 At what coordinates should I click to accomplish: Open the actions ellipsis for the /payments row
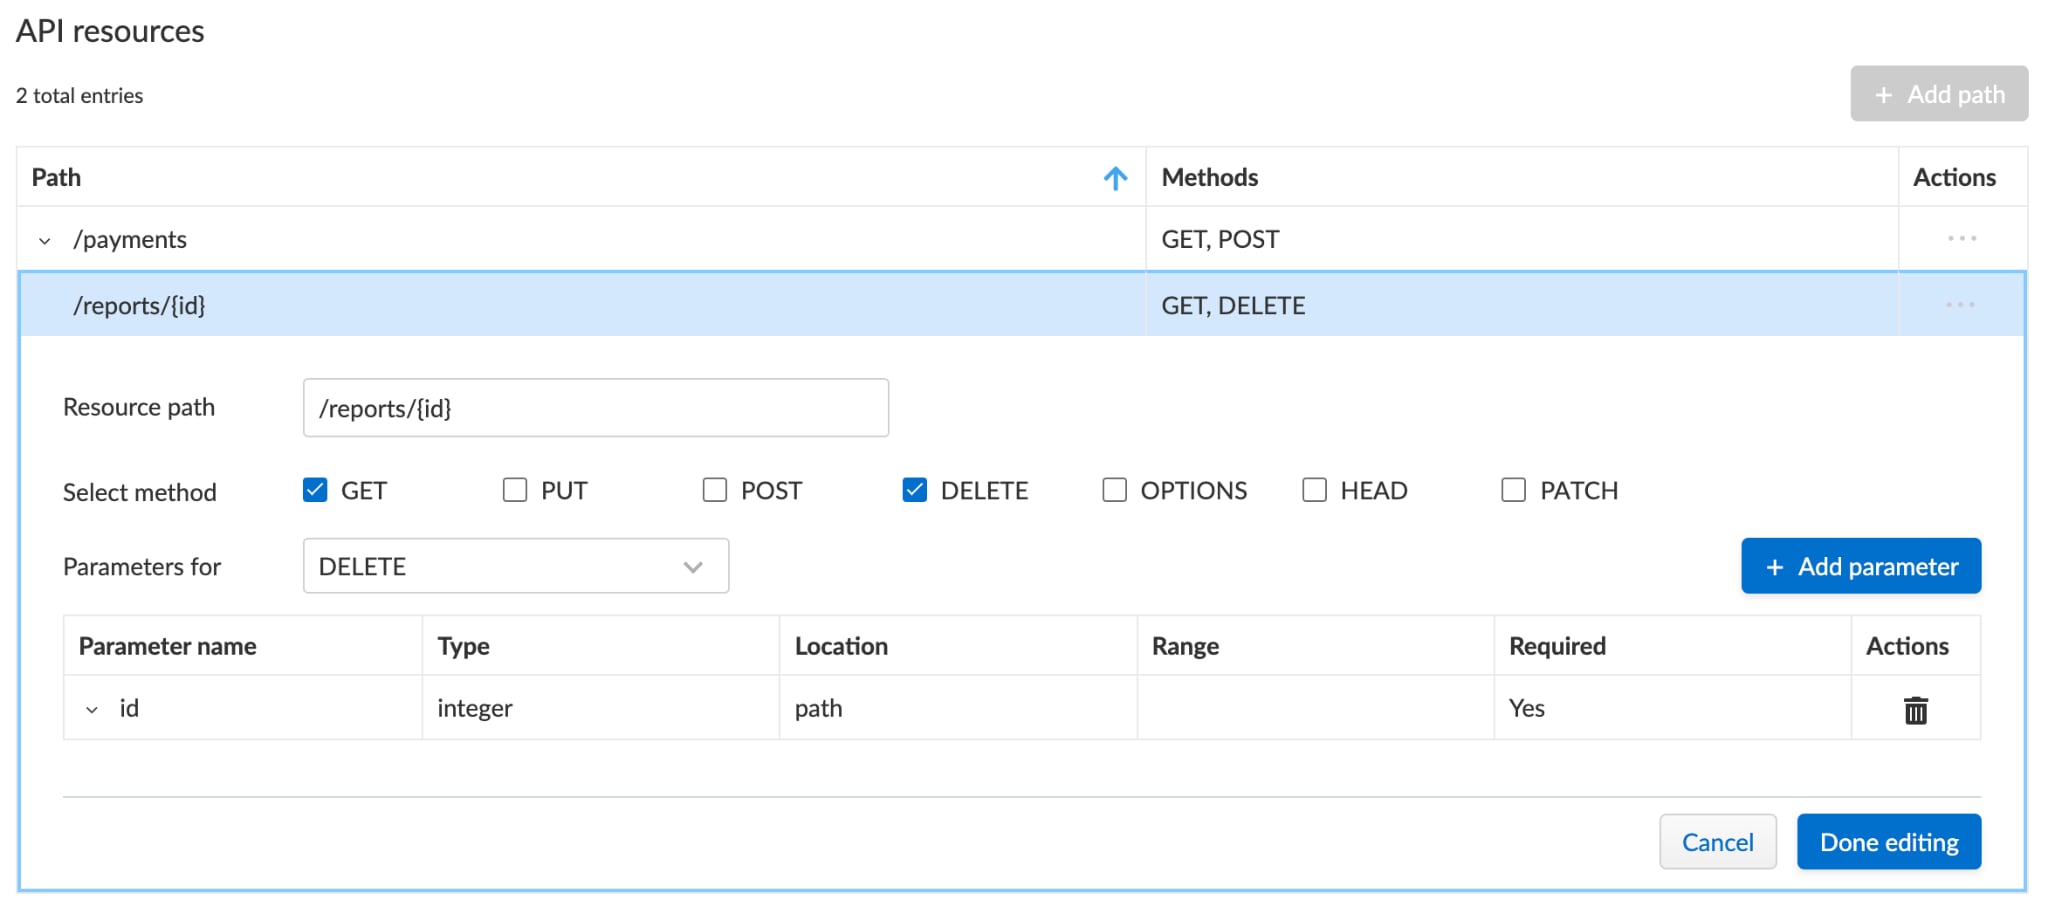click(x=1962, y=238)
